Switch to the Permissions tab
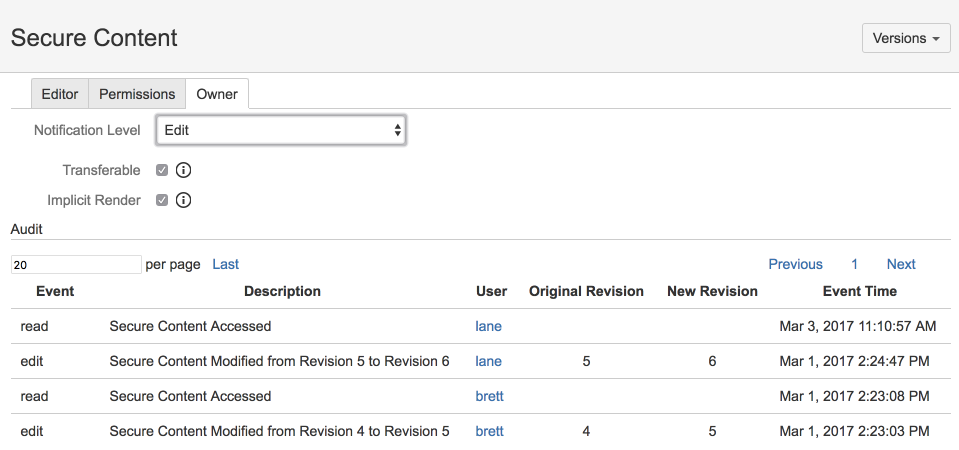The height and width of the screenshot is (450, 959). click(x=137, y=94)
